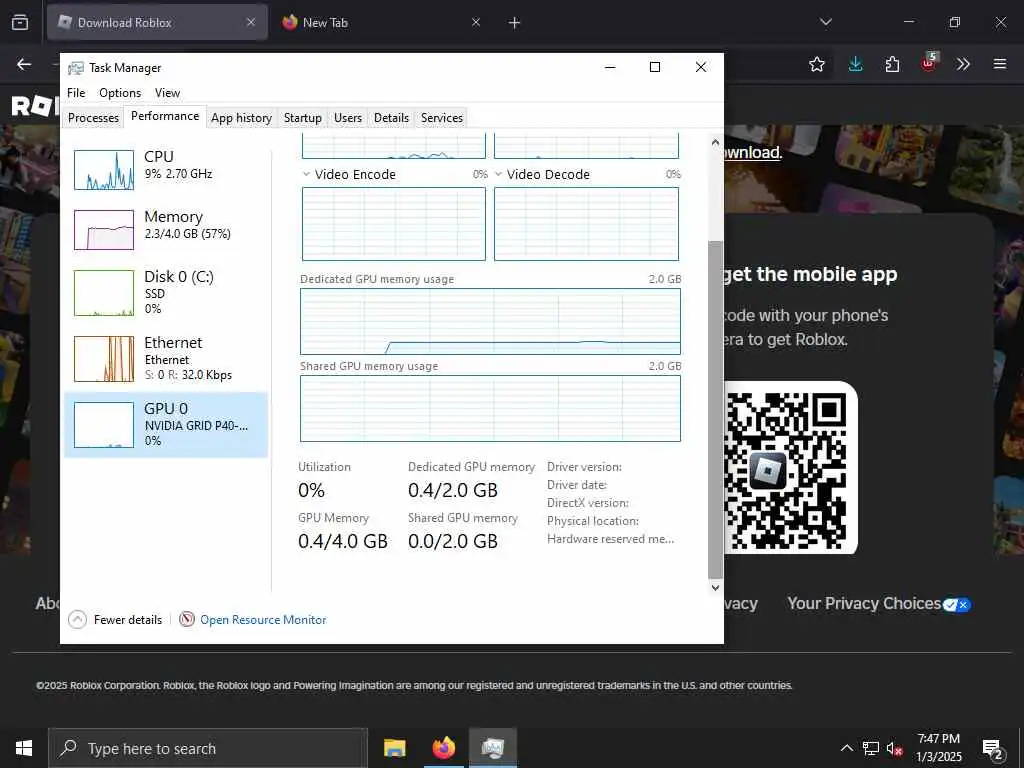The height and width of the screenshot is (768, 1024).
Task: Click the Roblox QR code image
Action: coord(786,468)
